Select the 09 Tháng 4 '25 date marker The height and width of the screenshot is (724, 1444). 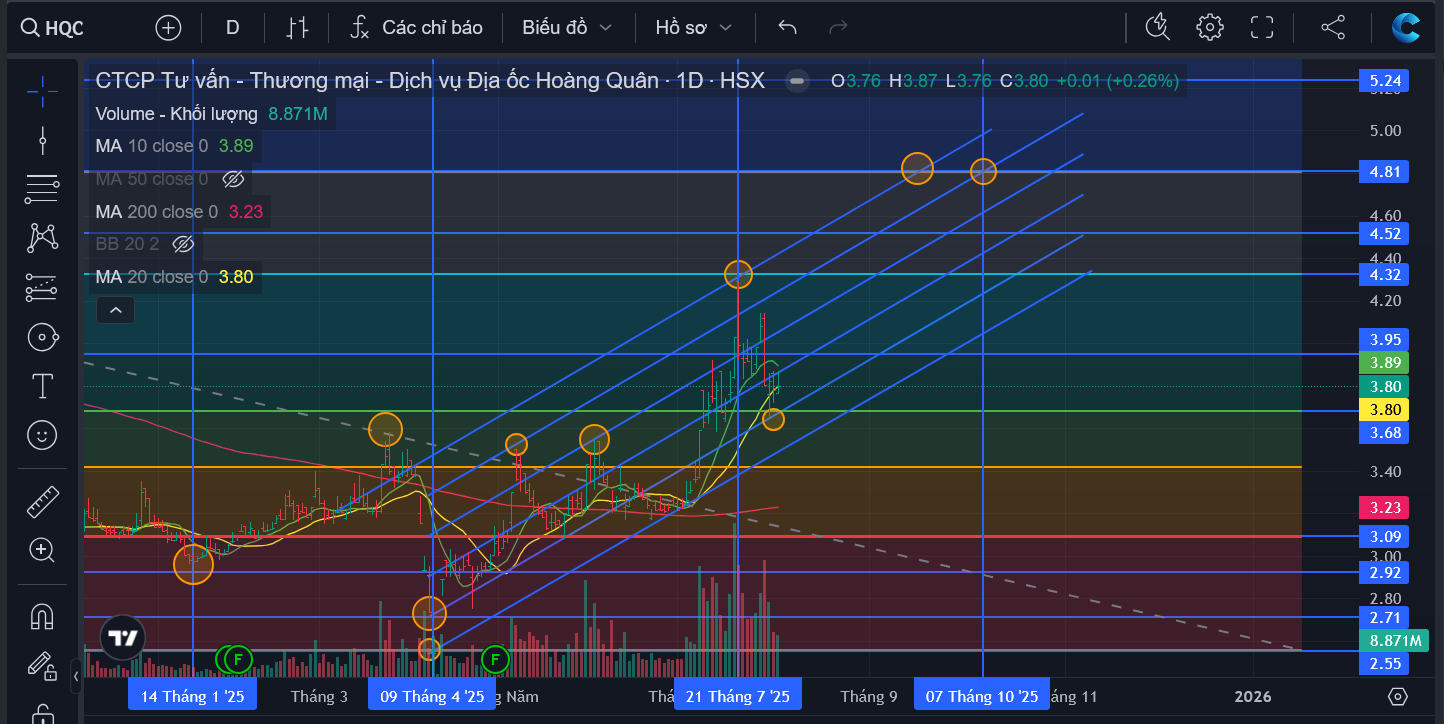tap(432, 696)
